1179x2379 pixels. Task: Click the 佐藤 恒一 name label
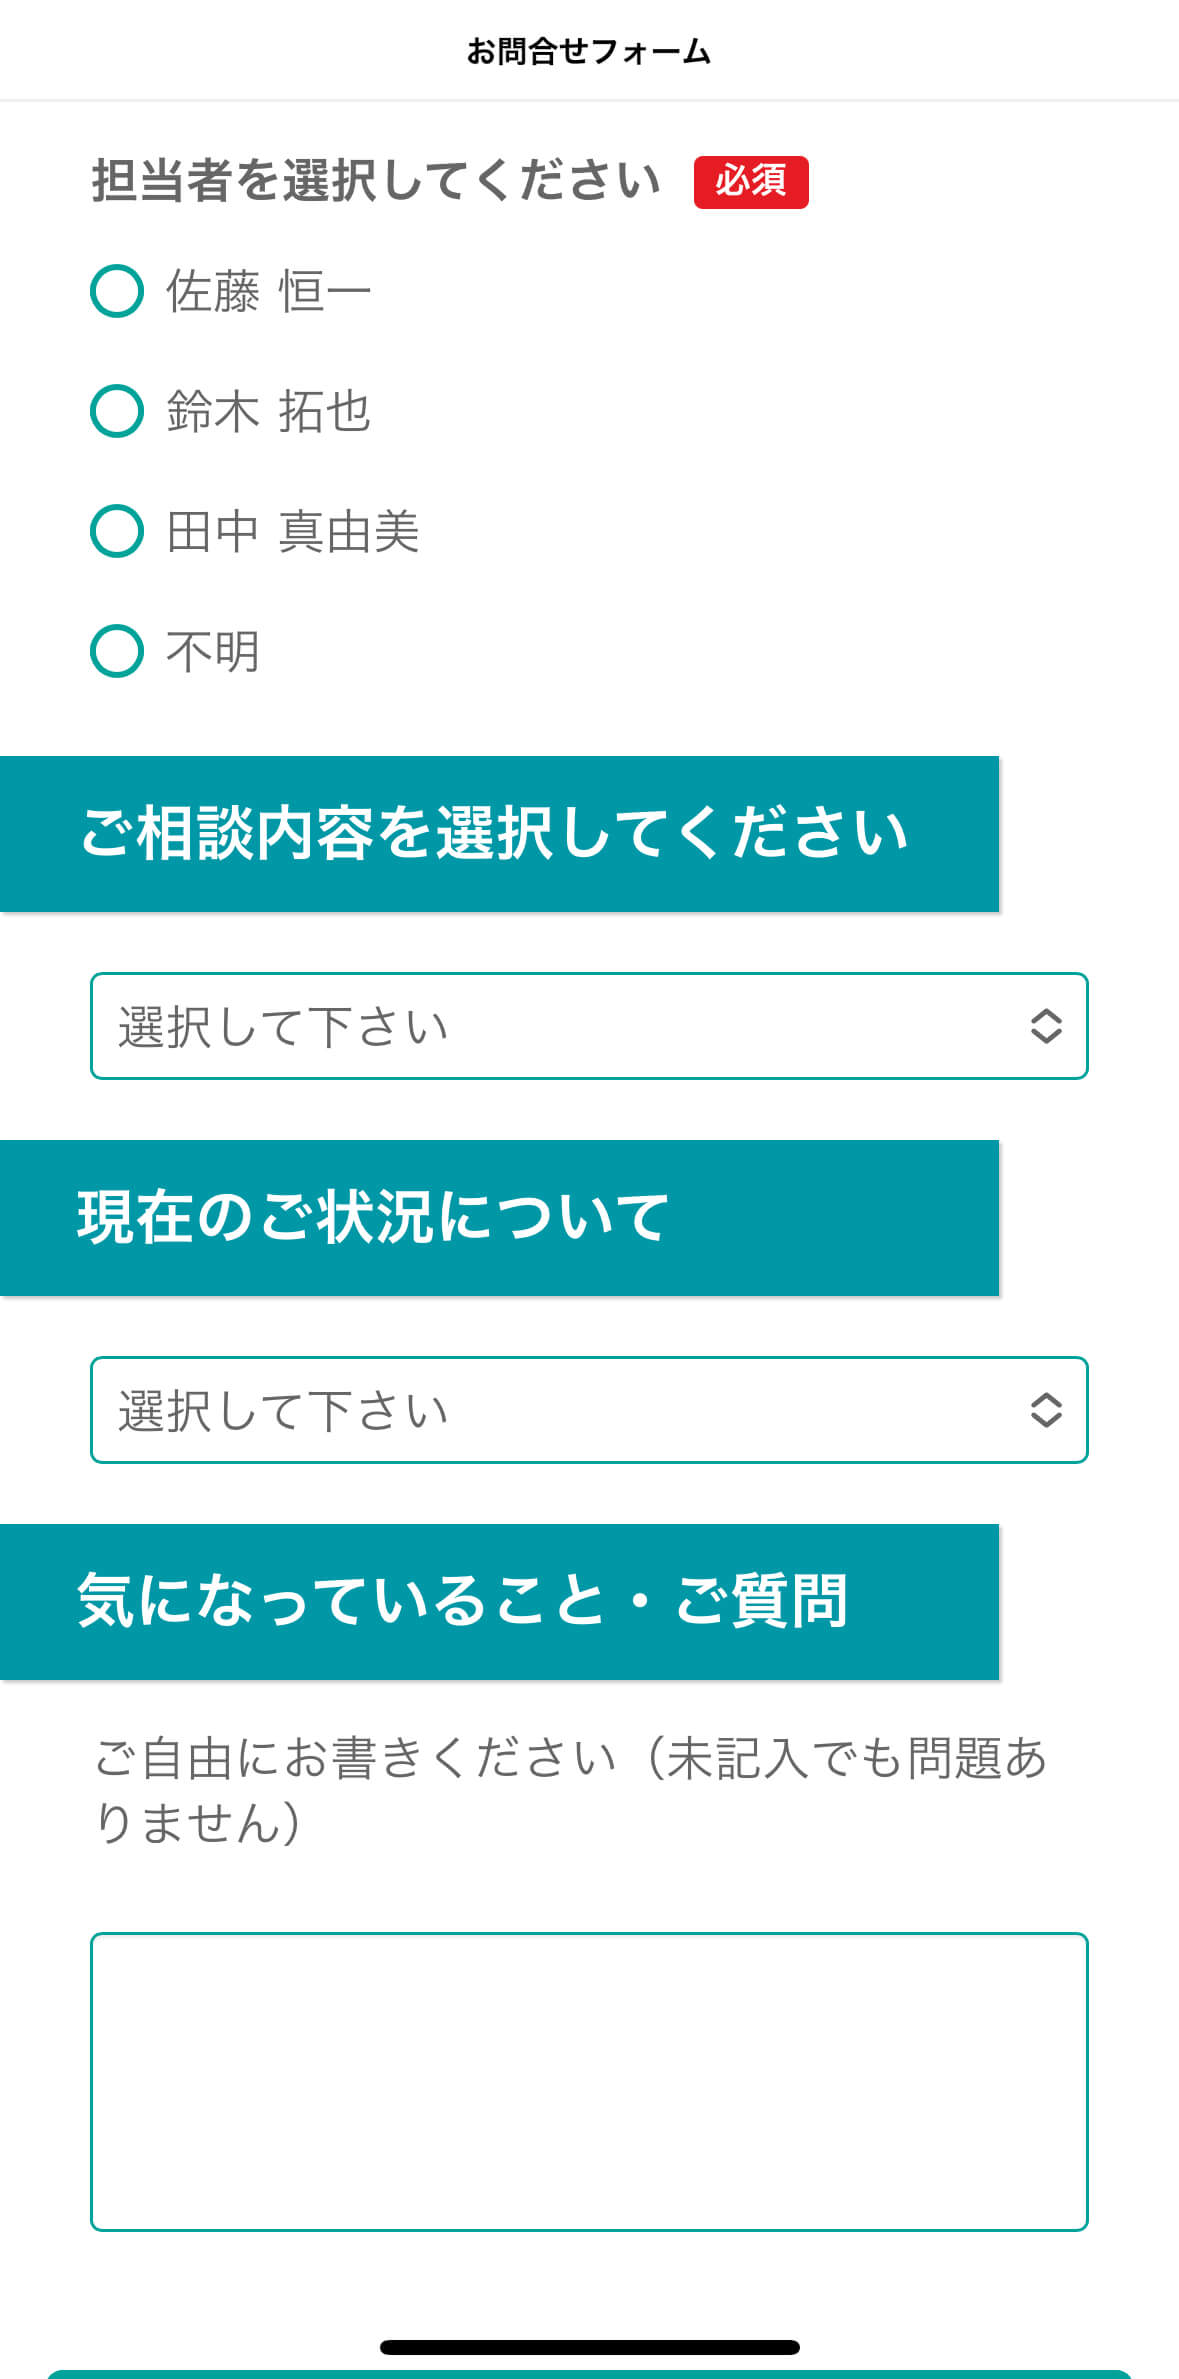(x=268, y=291)
